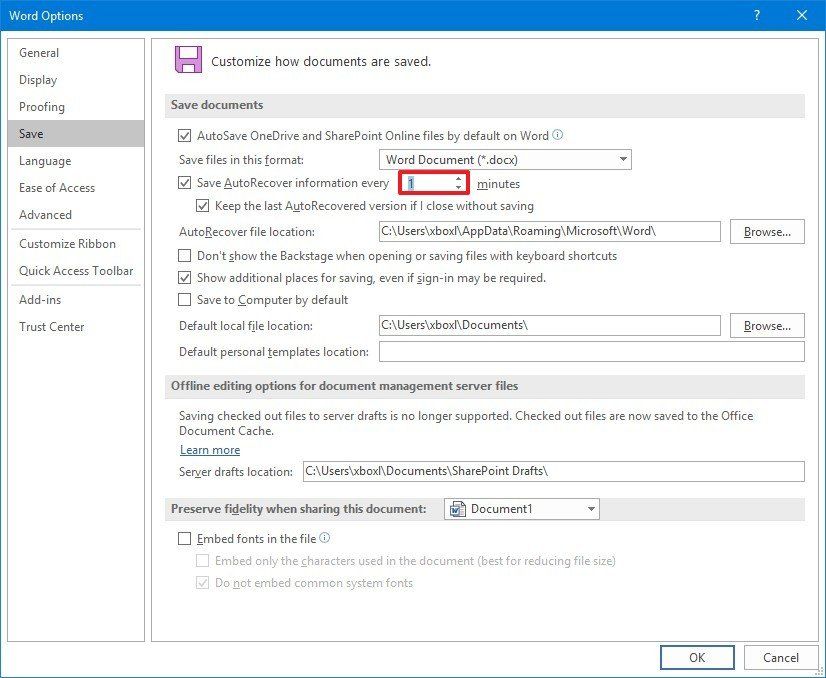Click the Default personal templates location field
Viewport: 826px width, 678px height.
tap(590, 351)
